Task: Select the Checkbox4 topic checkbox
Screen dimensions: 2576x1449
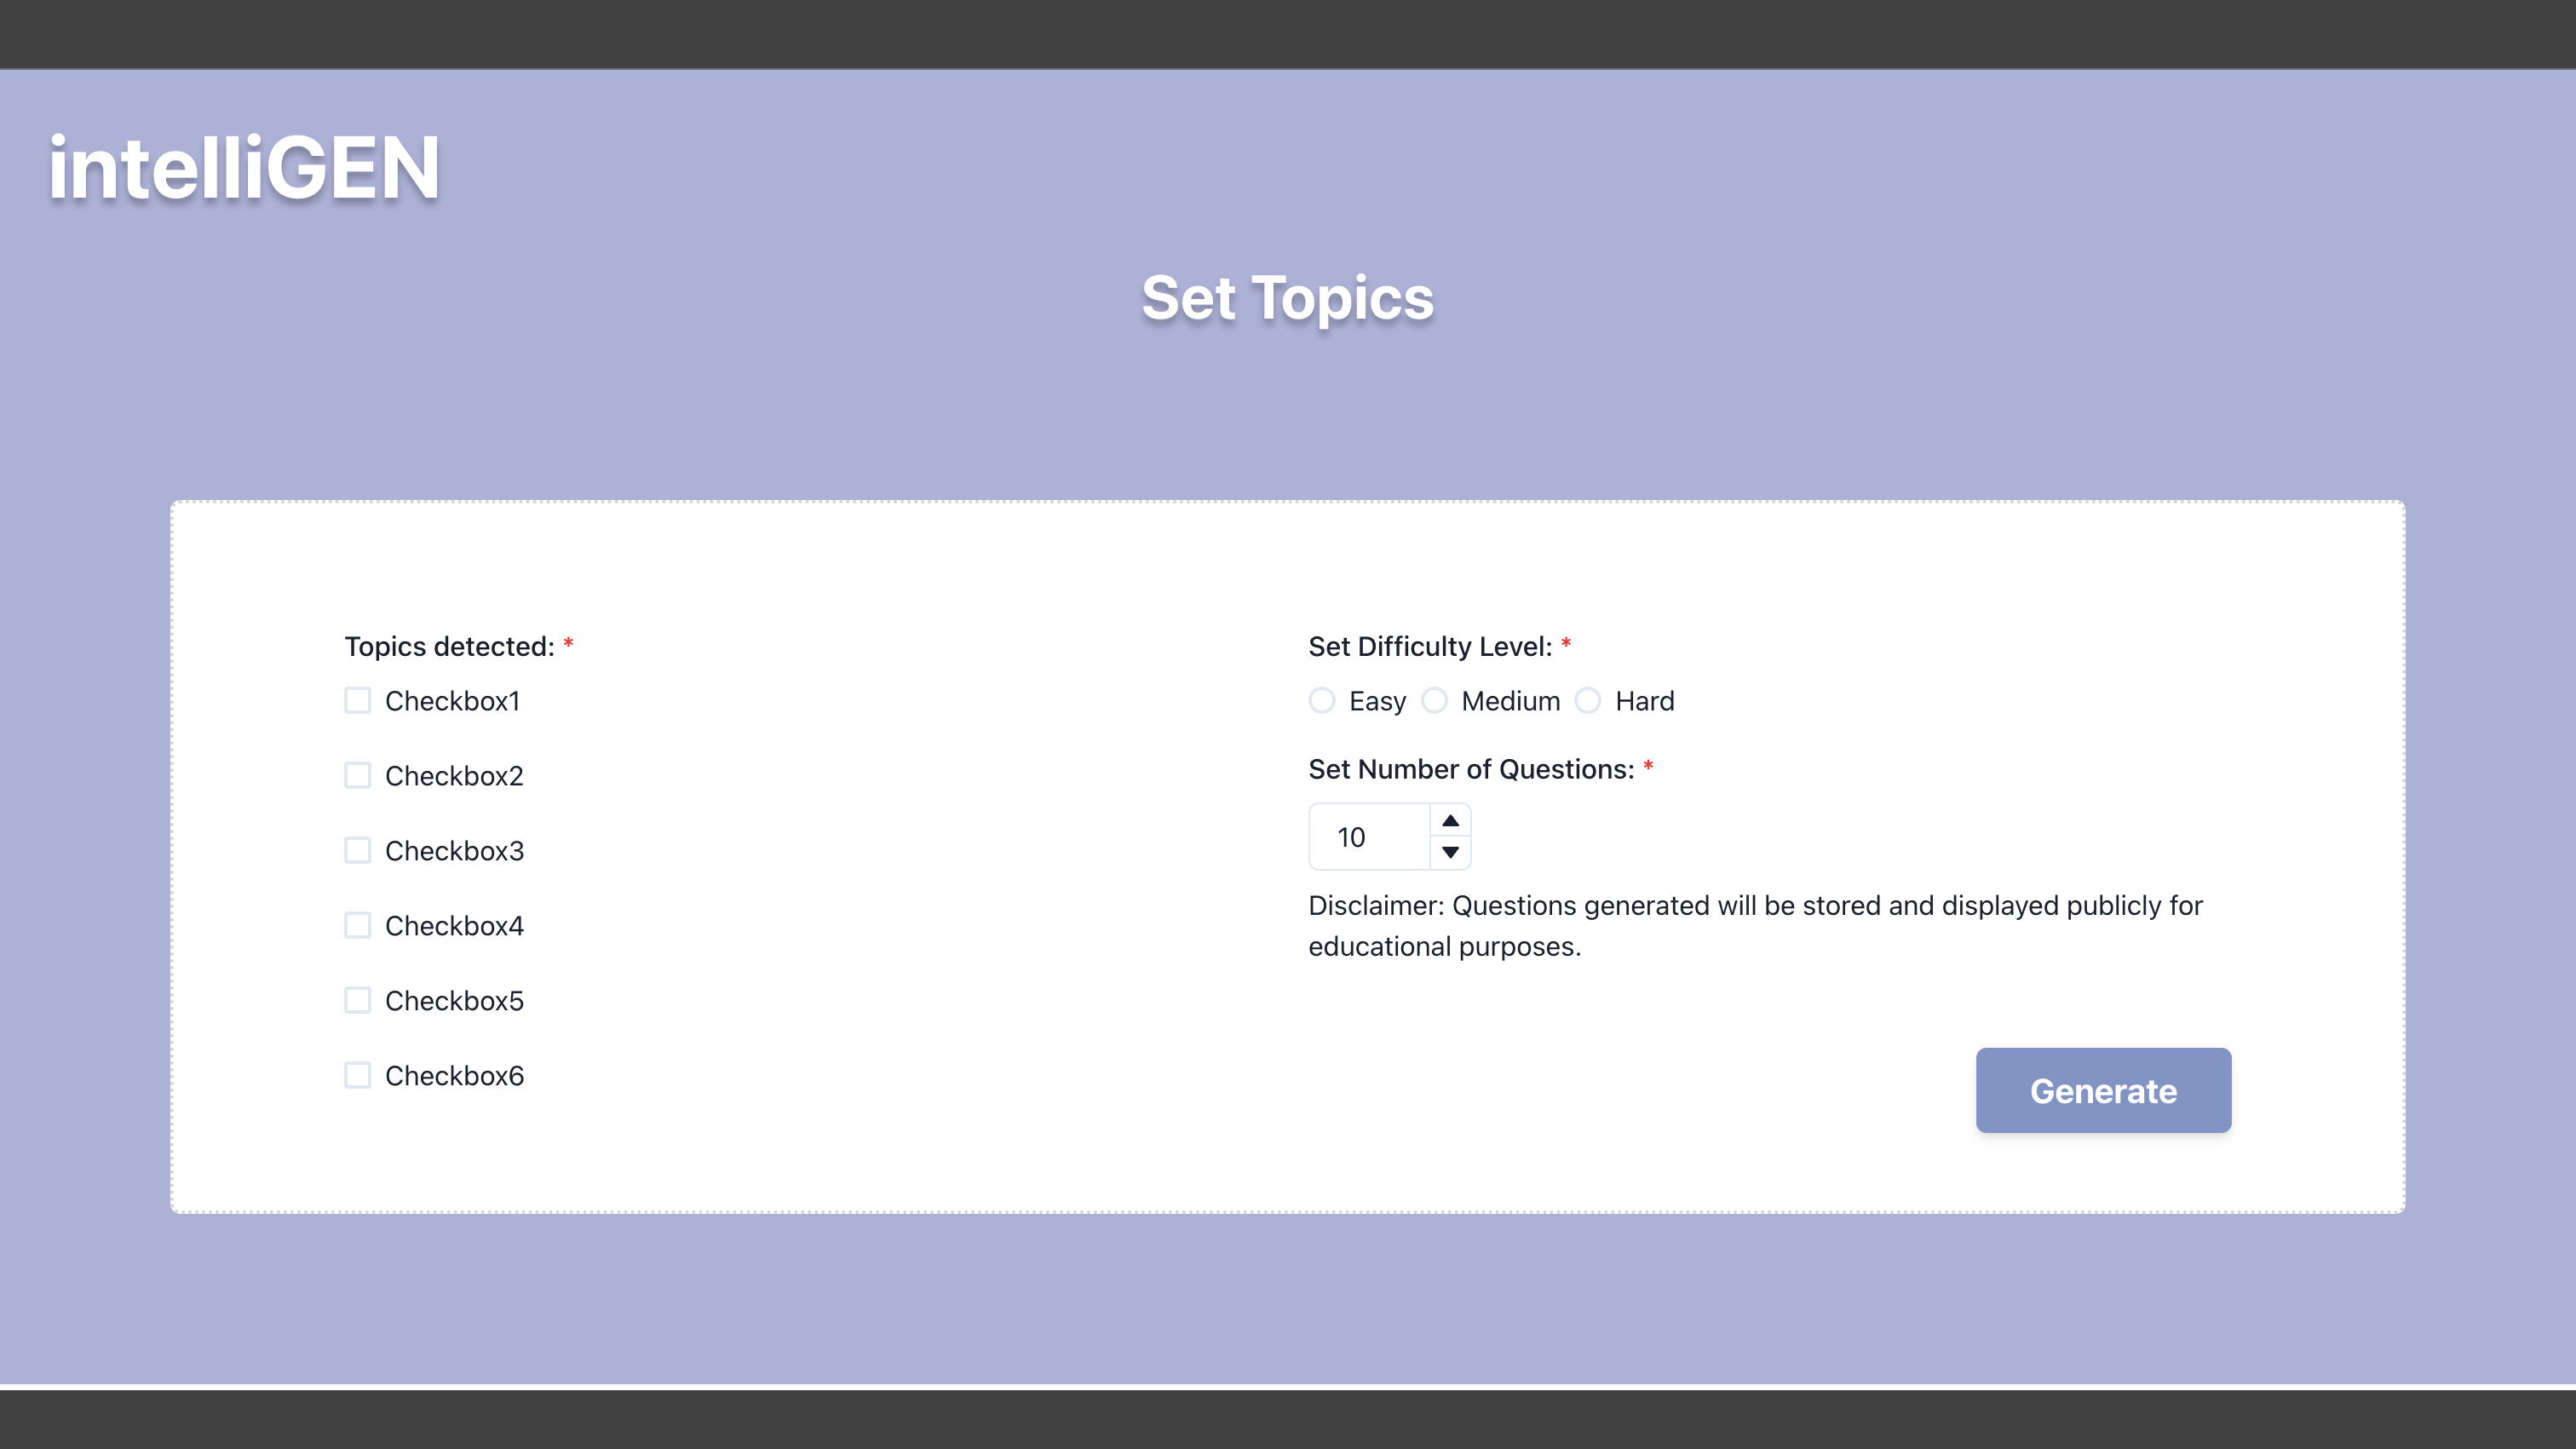Action: [x=357, y=925]
